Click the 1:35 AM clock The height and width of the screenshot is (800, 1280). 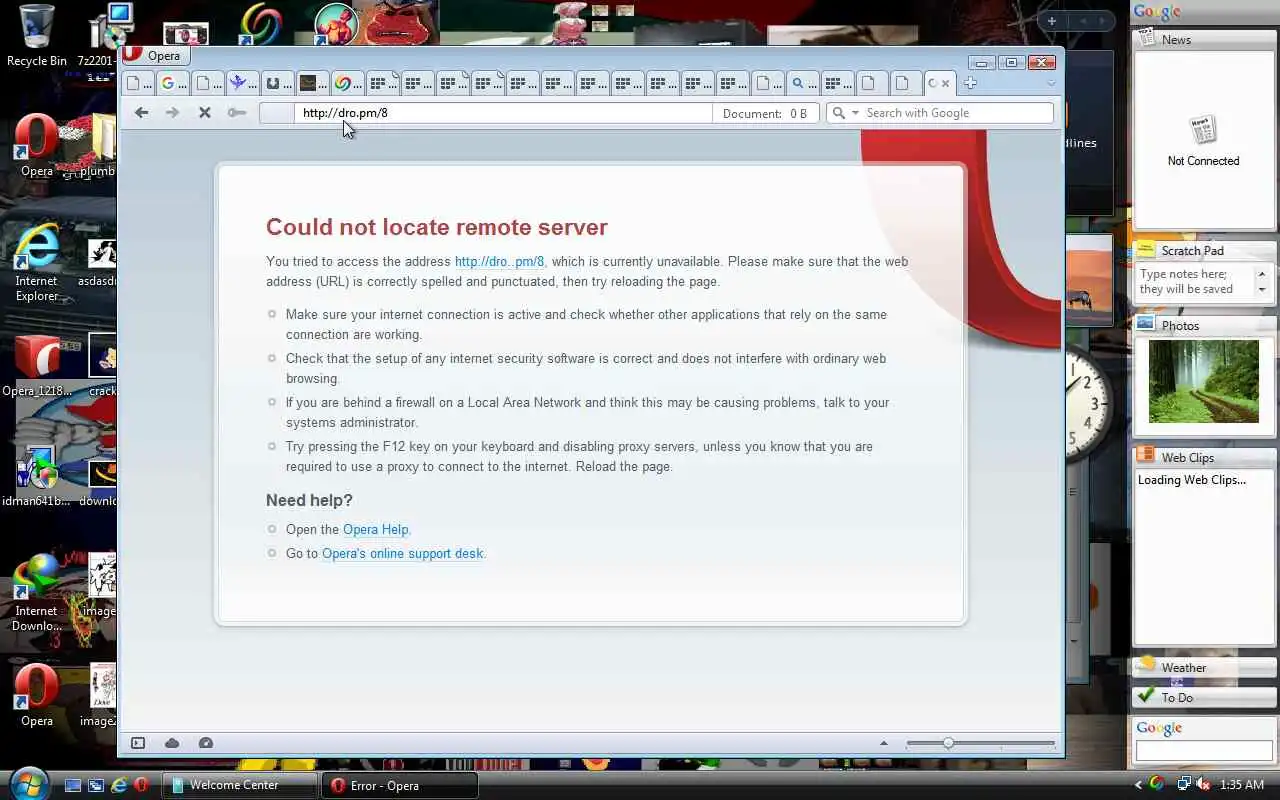click(1243, 785)
